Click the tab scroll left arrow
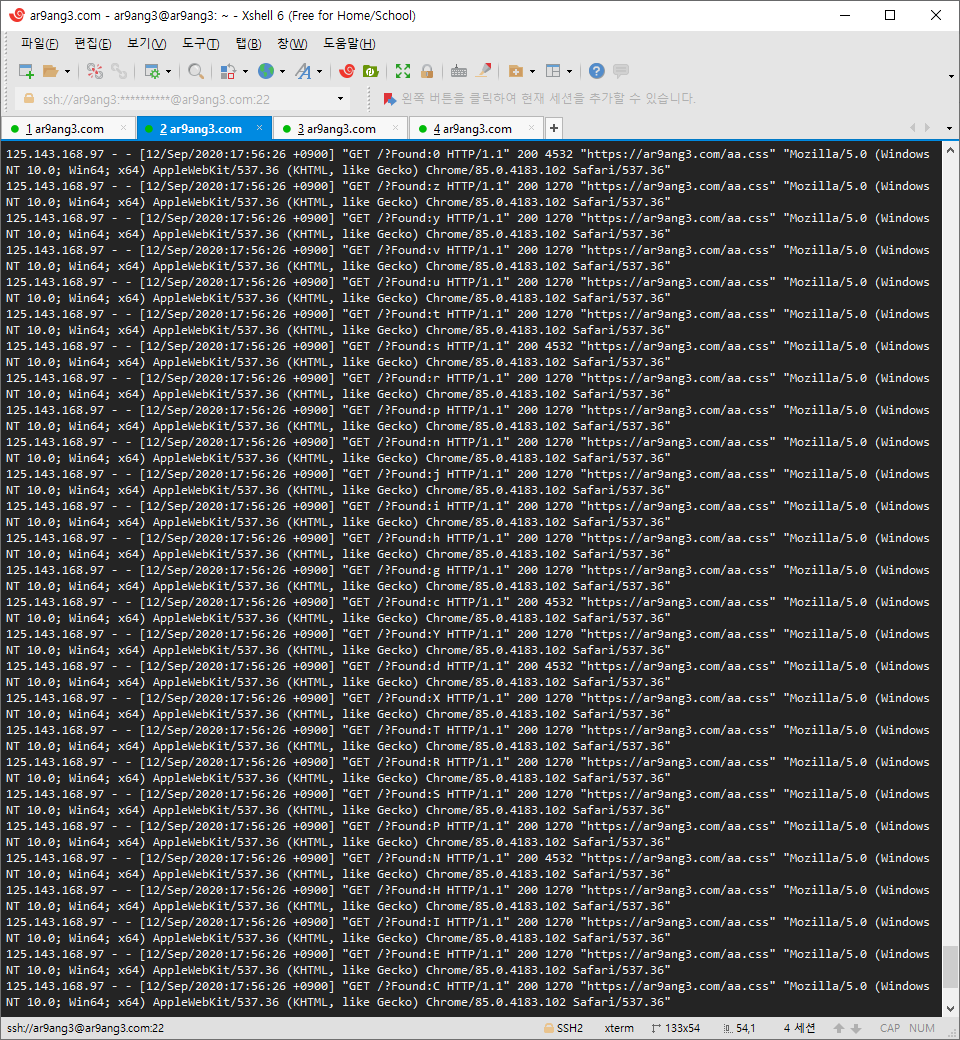 912,128
